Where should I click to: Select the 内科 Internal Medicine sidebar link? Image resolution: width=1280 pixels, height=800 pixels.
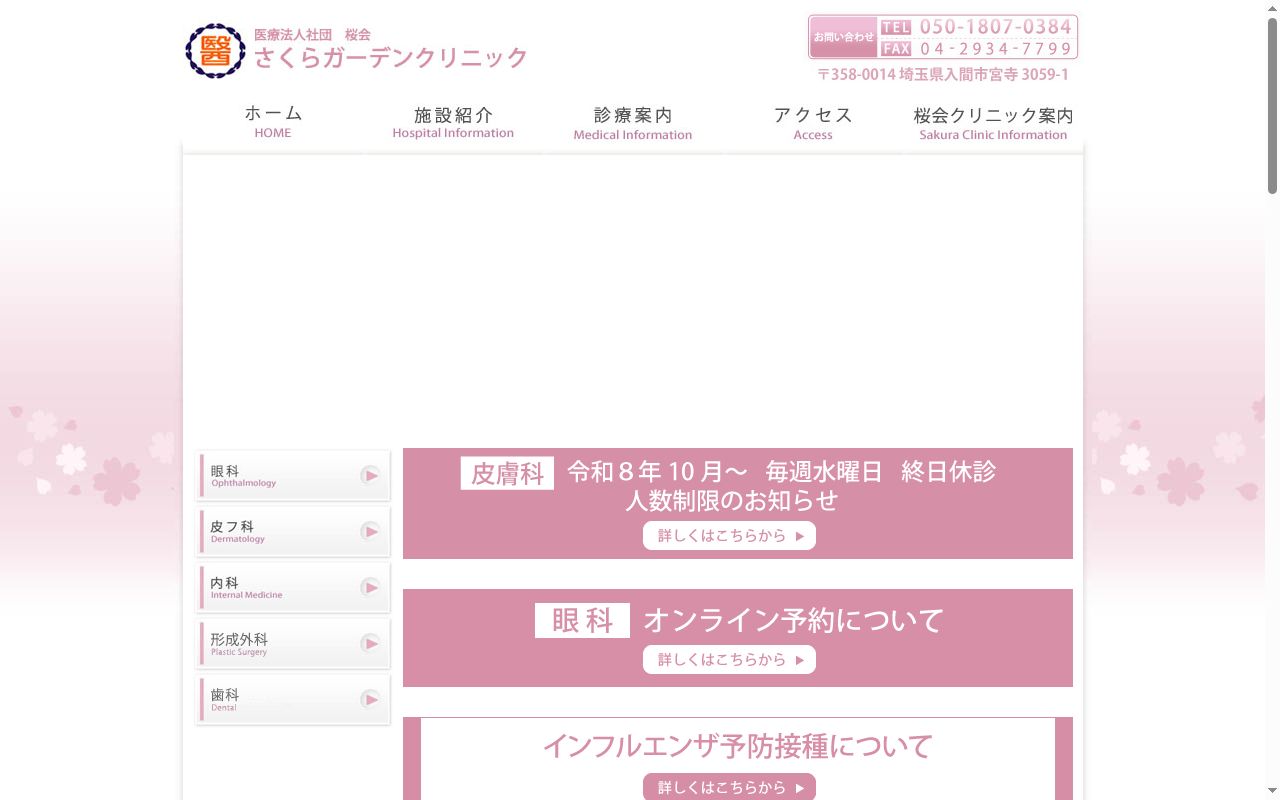click(x=293, y=587)
